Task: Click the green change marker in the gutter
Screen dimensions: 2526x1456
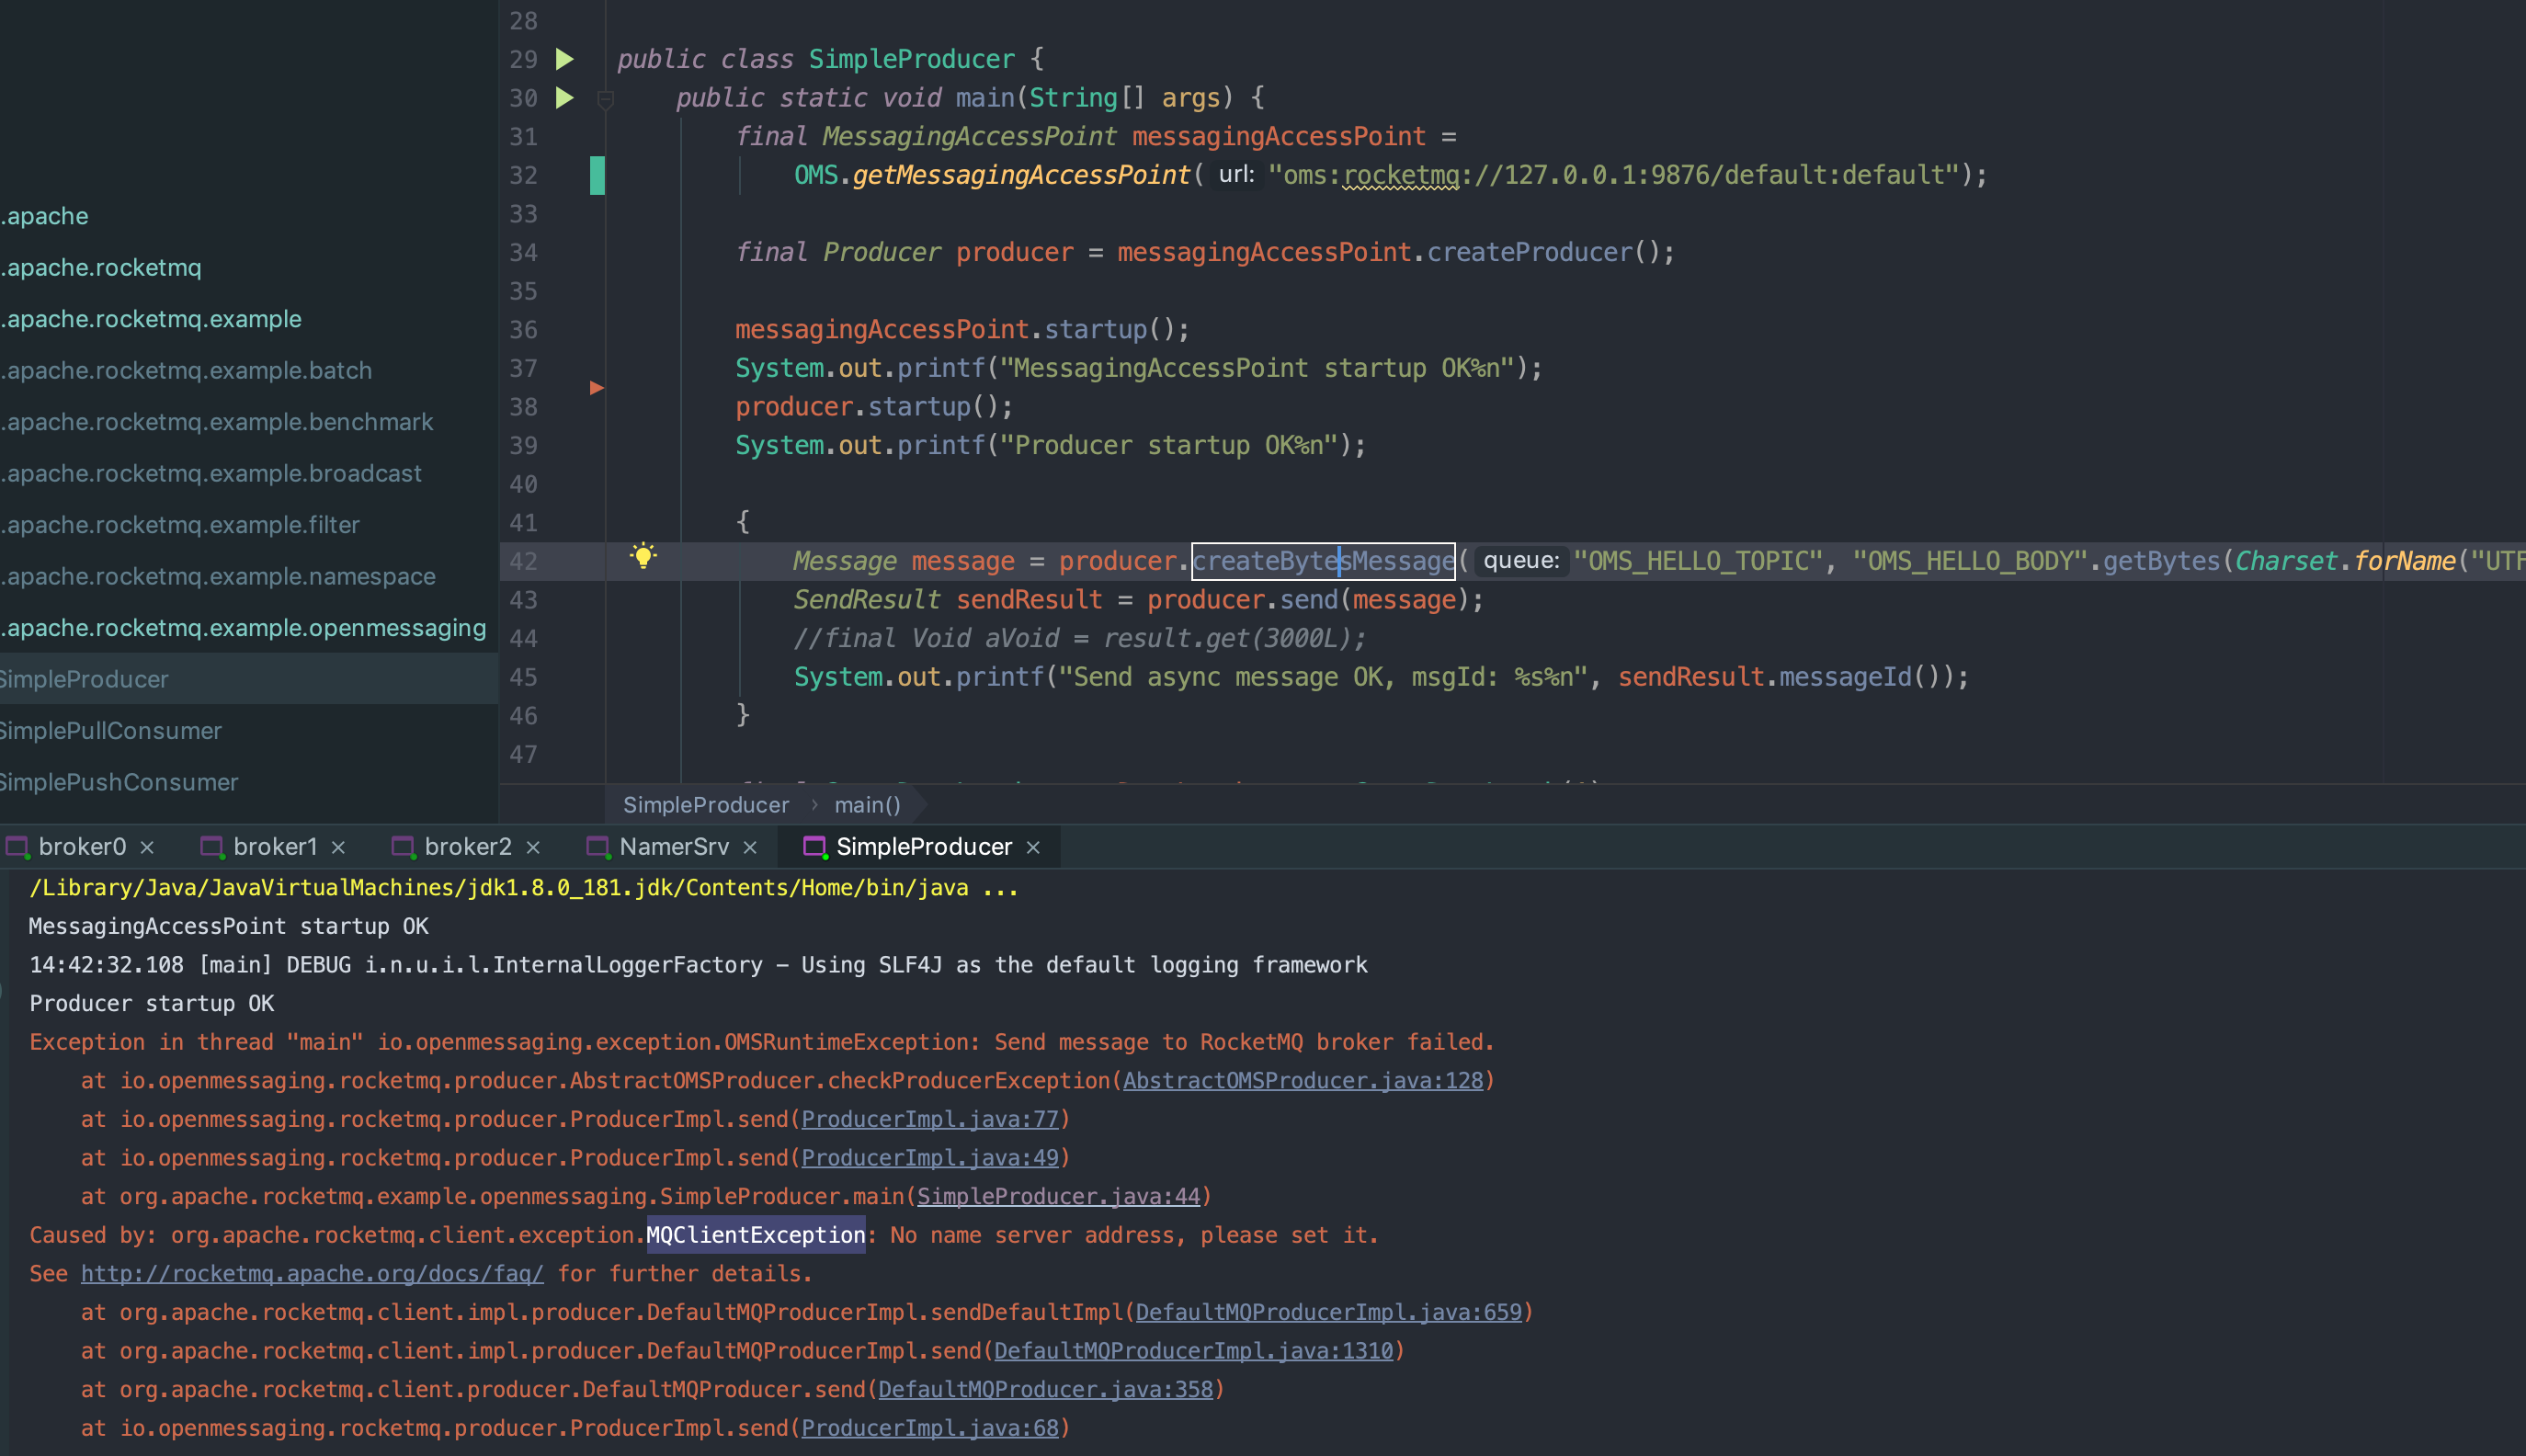Action: (x=597, y=175)
